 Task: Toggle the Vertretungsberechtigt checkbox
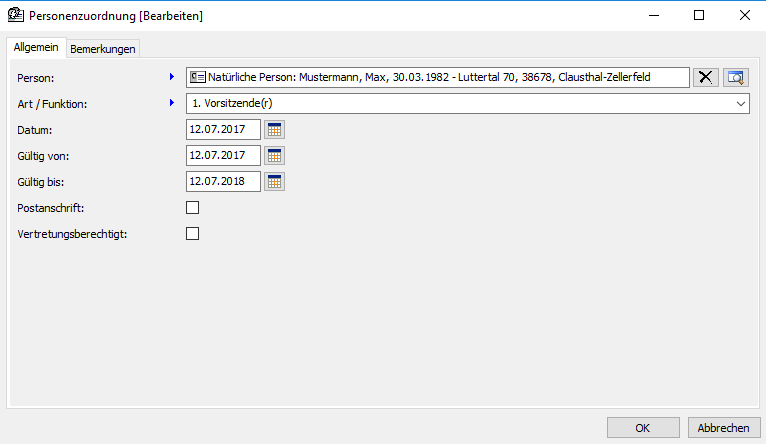coord(193,233)
